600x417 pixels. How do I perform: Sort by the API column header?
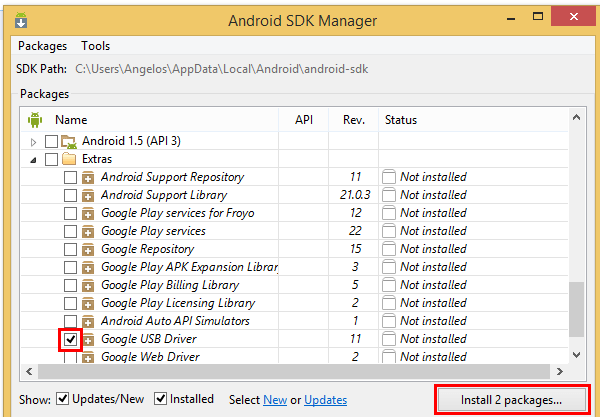[x=304, y=120]
